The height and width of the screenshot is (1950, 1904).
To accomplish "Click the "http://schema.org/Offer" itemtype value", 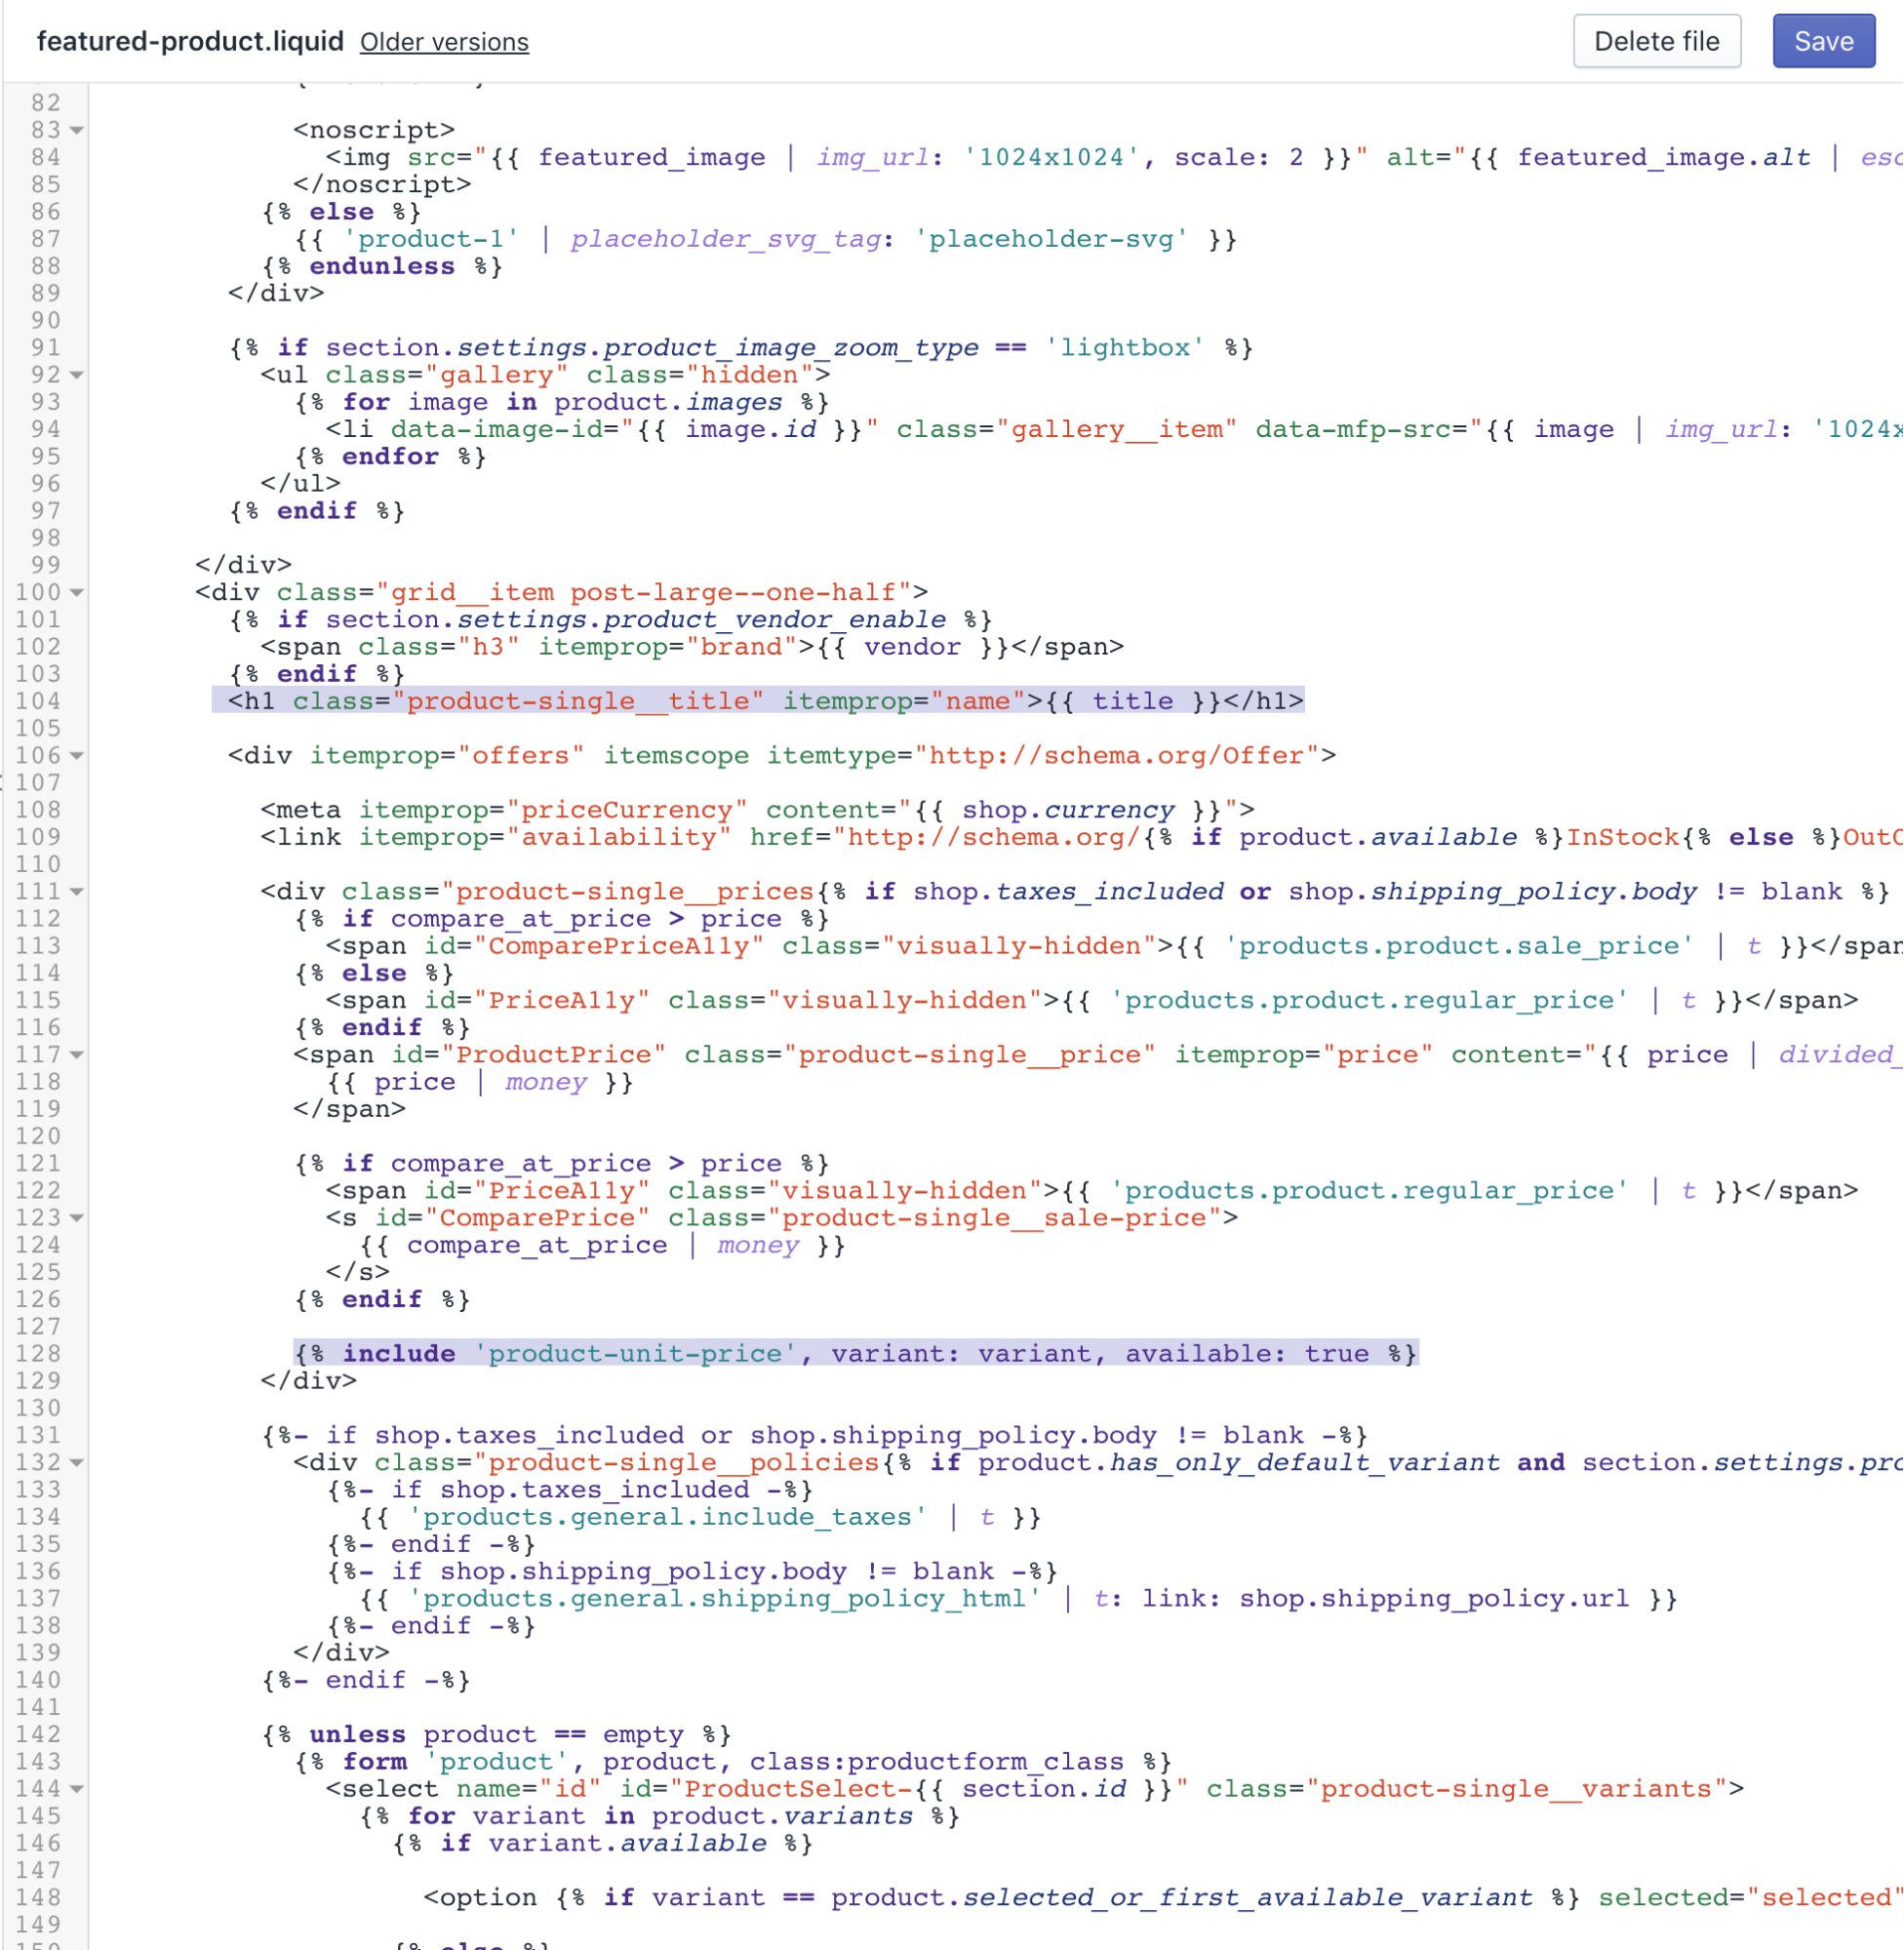I will (x=1116, y=755).
